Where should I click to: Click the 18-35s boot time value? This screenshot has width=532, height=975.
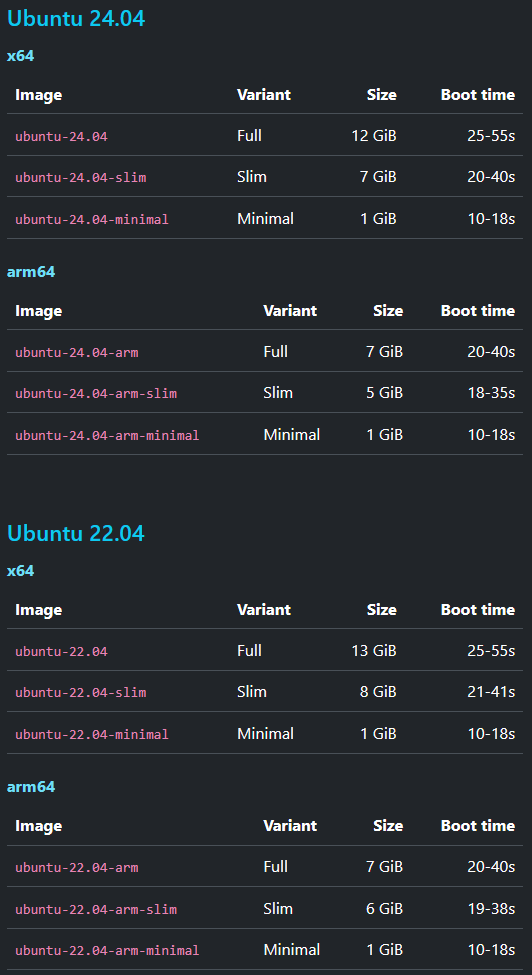[491, 393]
